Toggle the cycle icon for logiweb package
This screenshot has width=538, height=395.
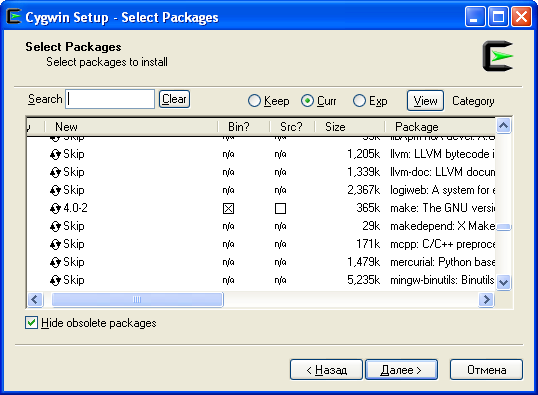click(55, 190)
